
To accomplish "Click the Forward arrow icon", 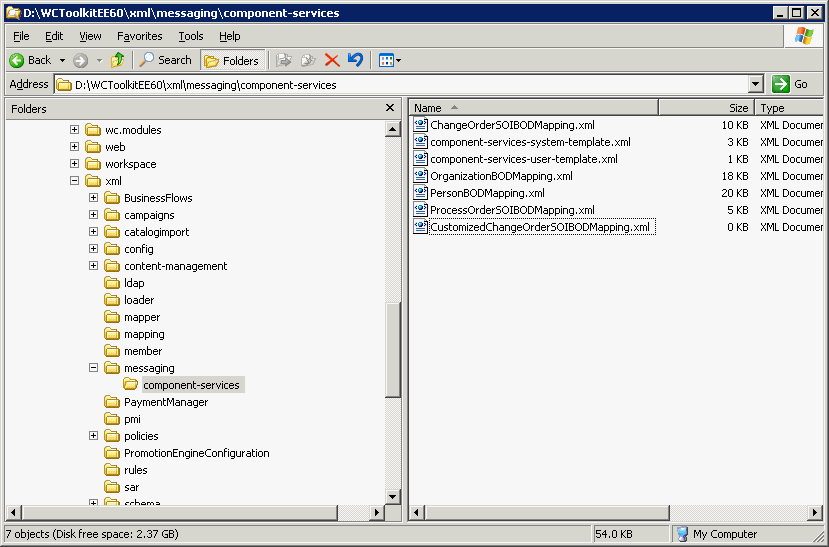I will pyautogui.click(x=80, y=60).
